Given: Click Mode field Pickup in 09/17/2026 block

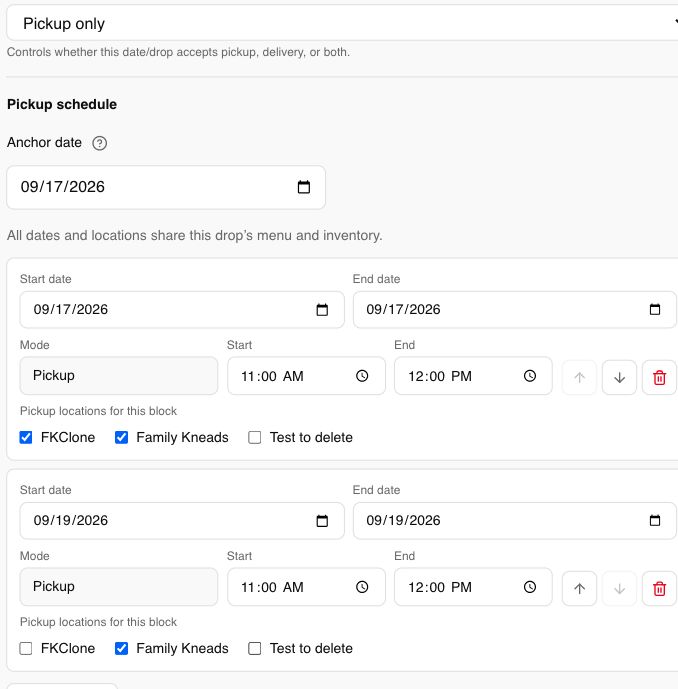Looking at the screenshot, I should (x=119, y=376).
